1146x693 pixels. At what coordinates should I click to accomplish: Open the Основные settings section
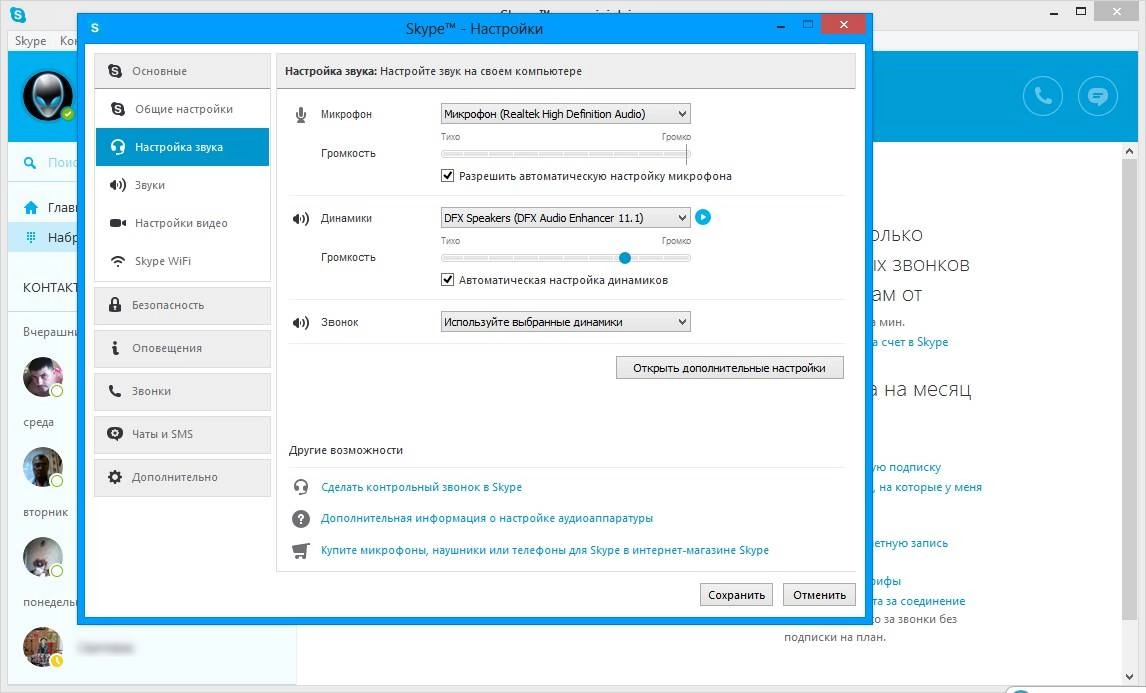pyautogui.click(x=182, y=71)
